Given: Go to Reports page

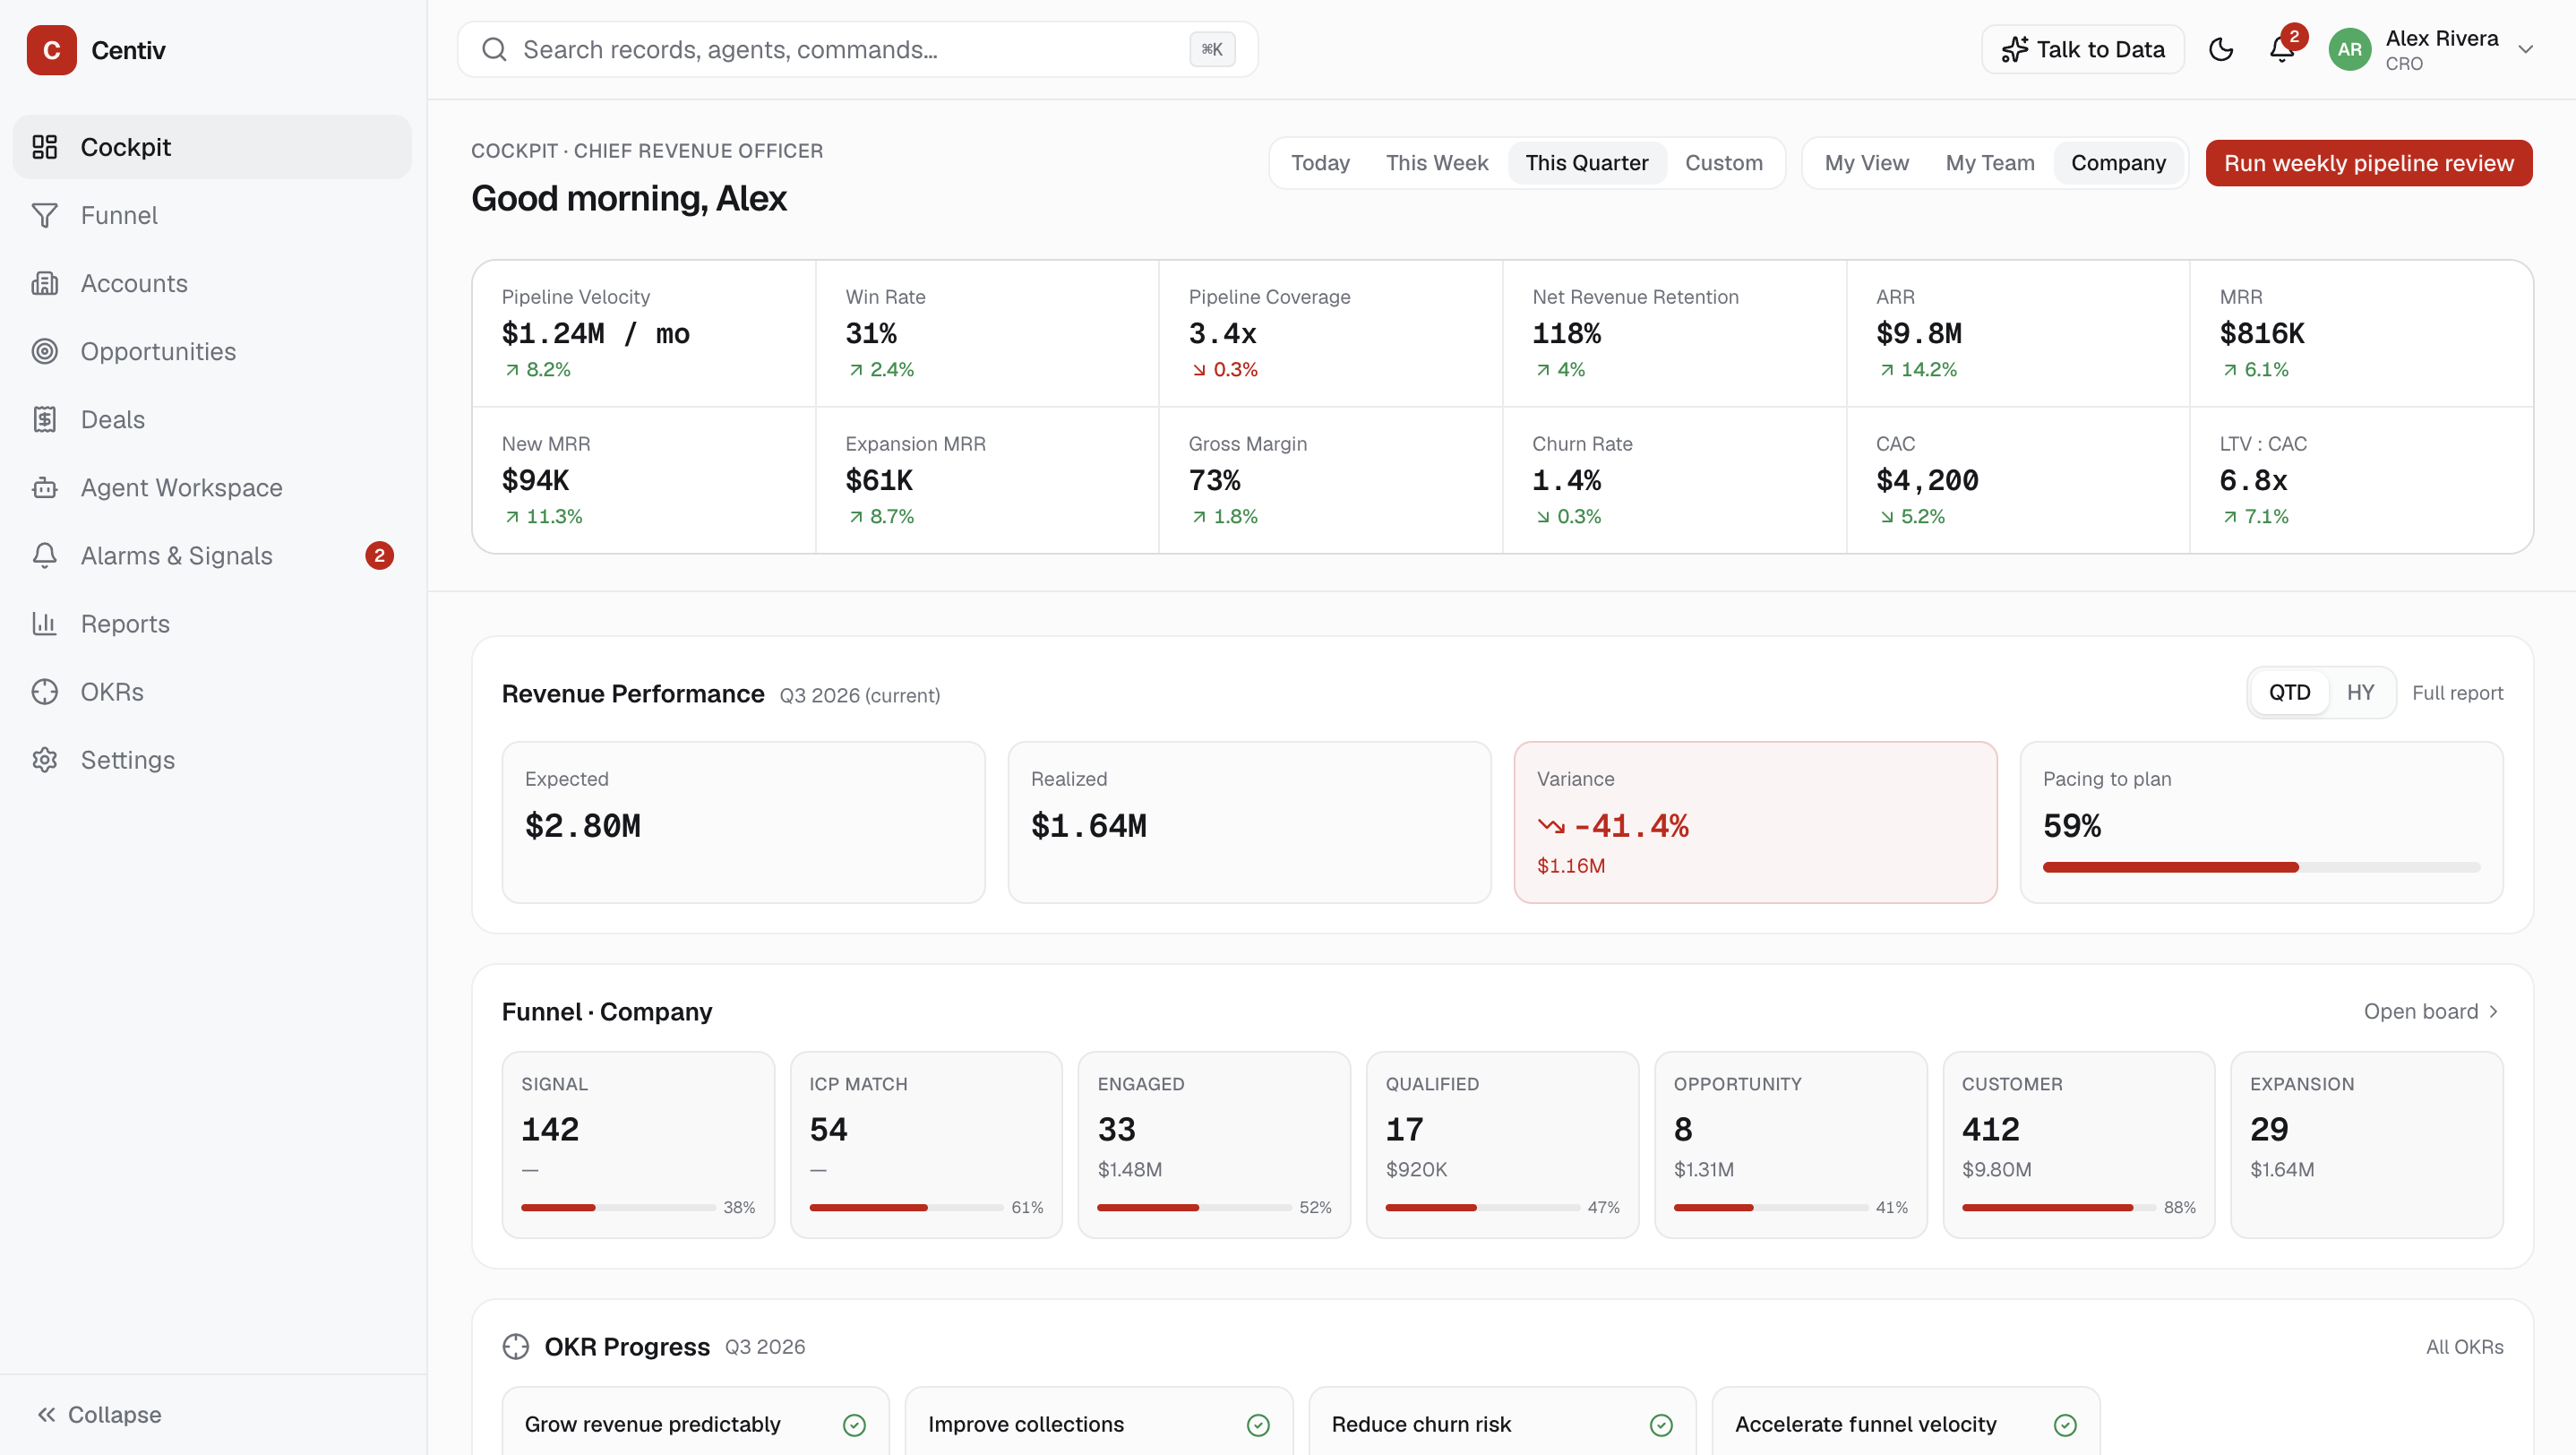Looking at the screenshot, I should tap(212, 623).
